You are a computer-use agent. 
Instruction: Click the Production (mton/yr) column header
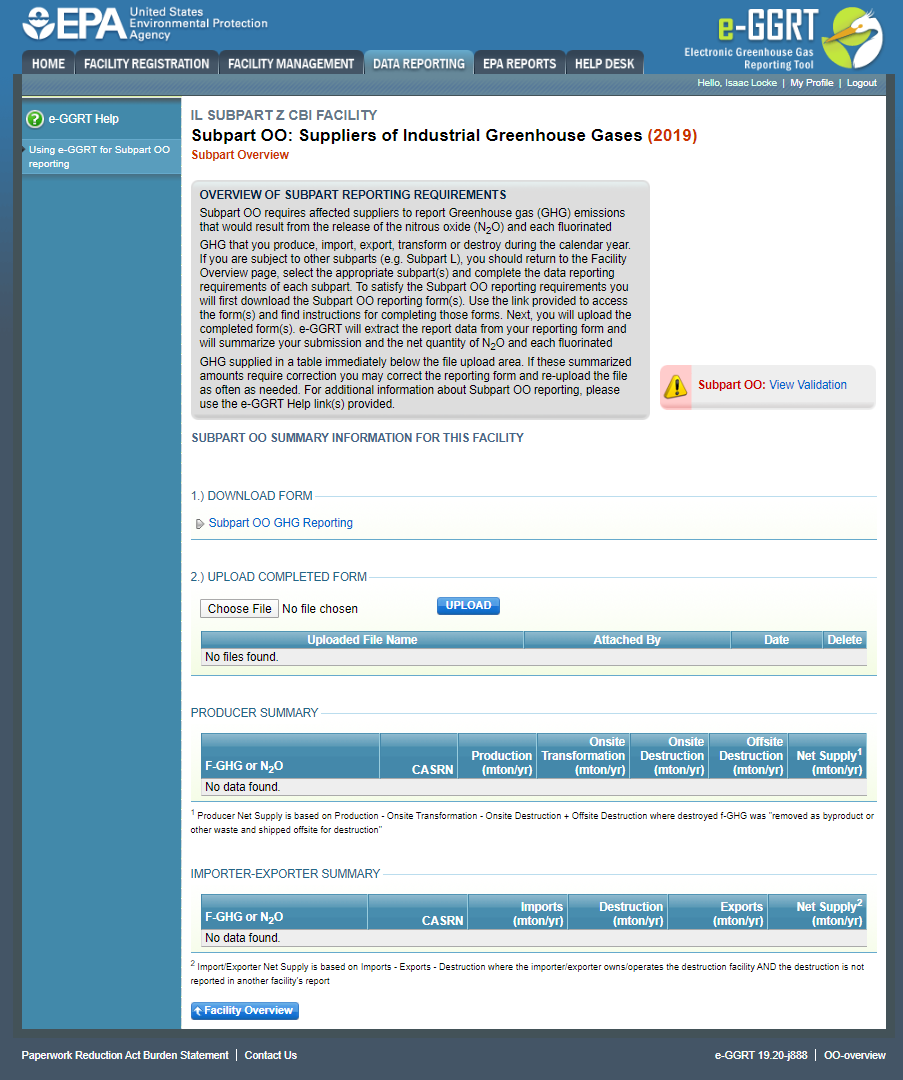(497, 756)
